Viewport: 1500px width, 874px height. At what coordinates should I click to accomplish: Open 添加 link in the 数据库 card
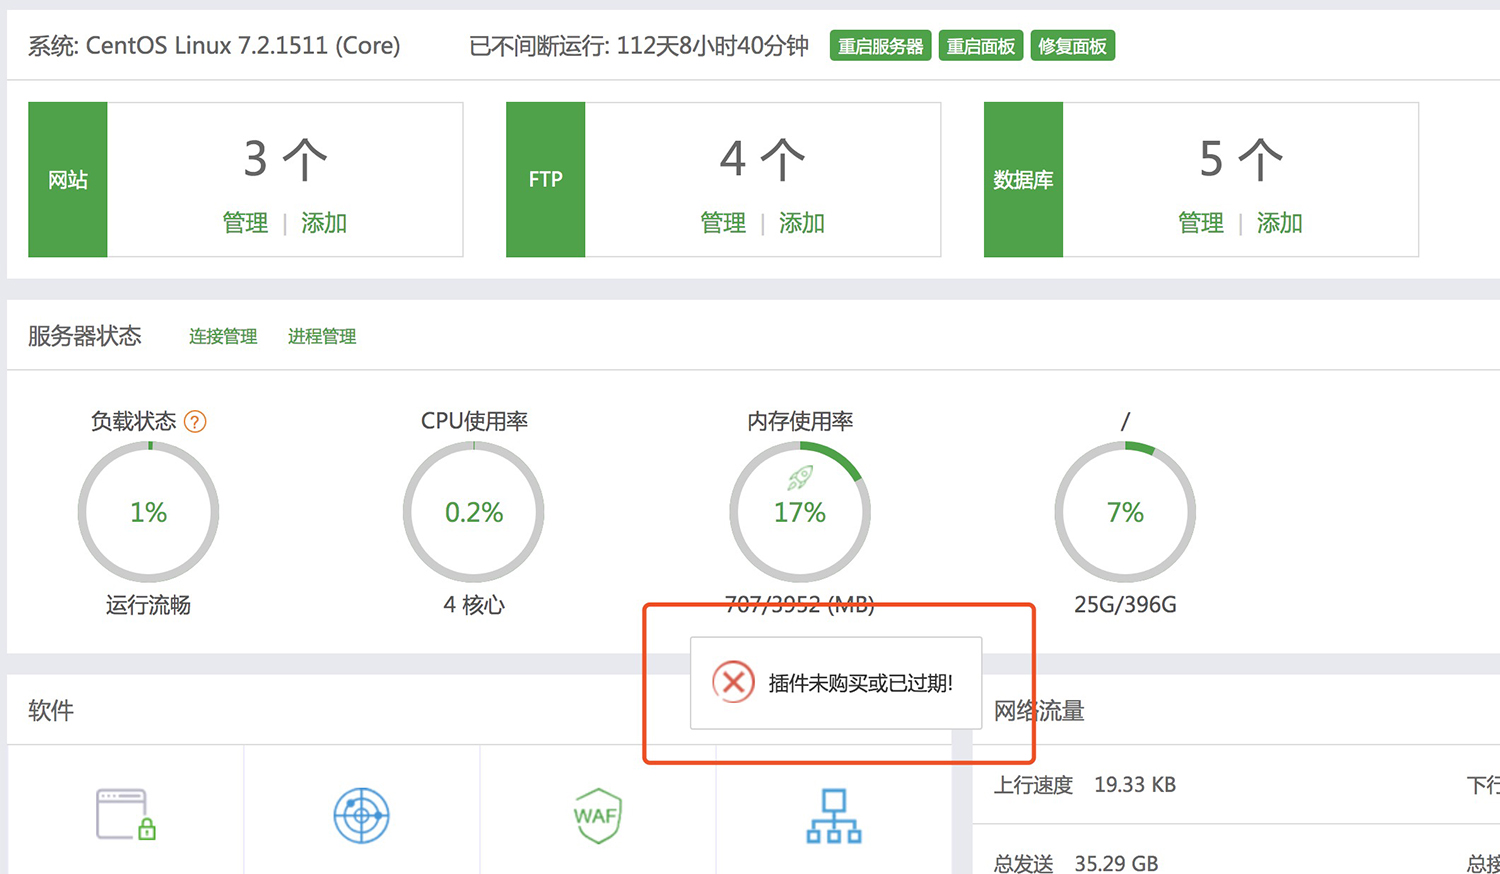click(1280, 223)
